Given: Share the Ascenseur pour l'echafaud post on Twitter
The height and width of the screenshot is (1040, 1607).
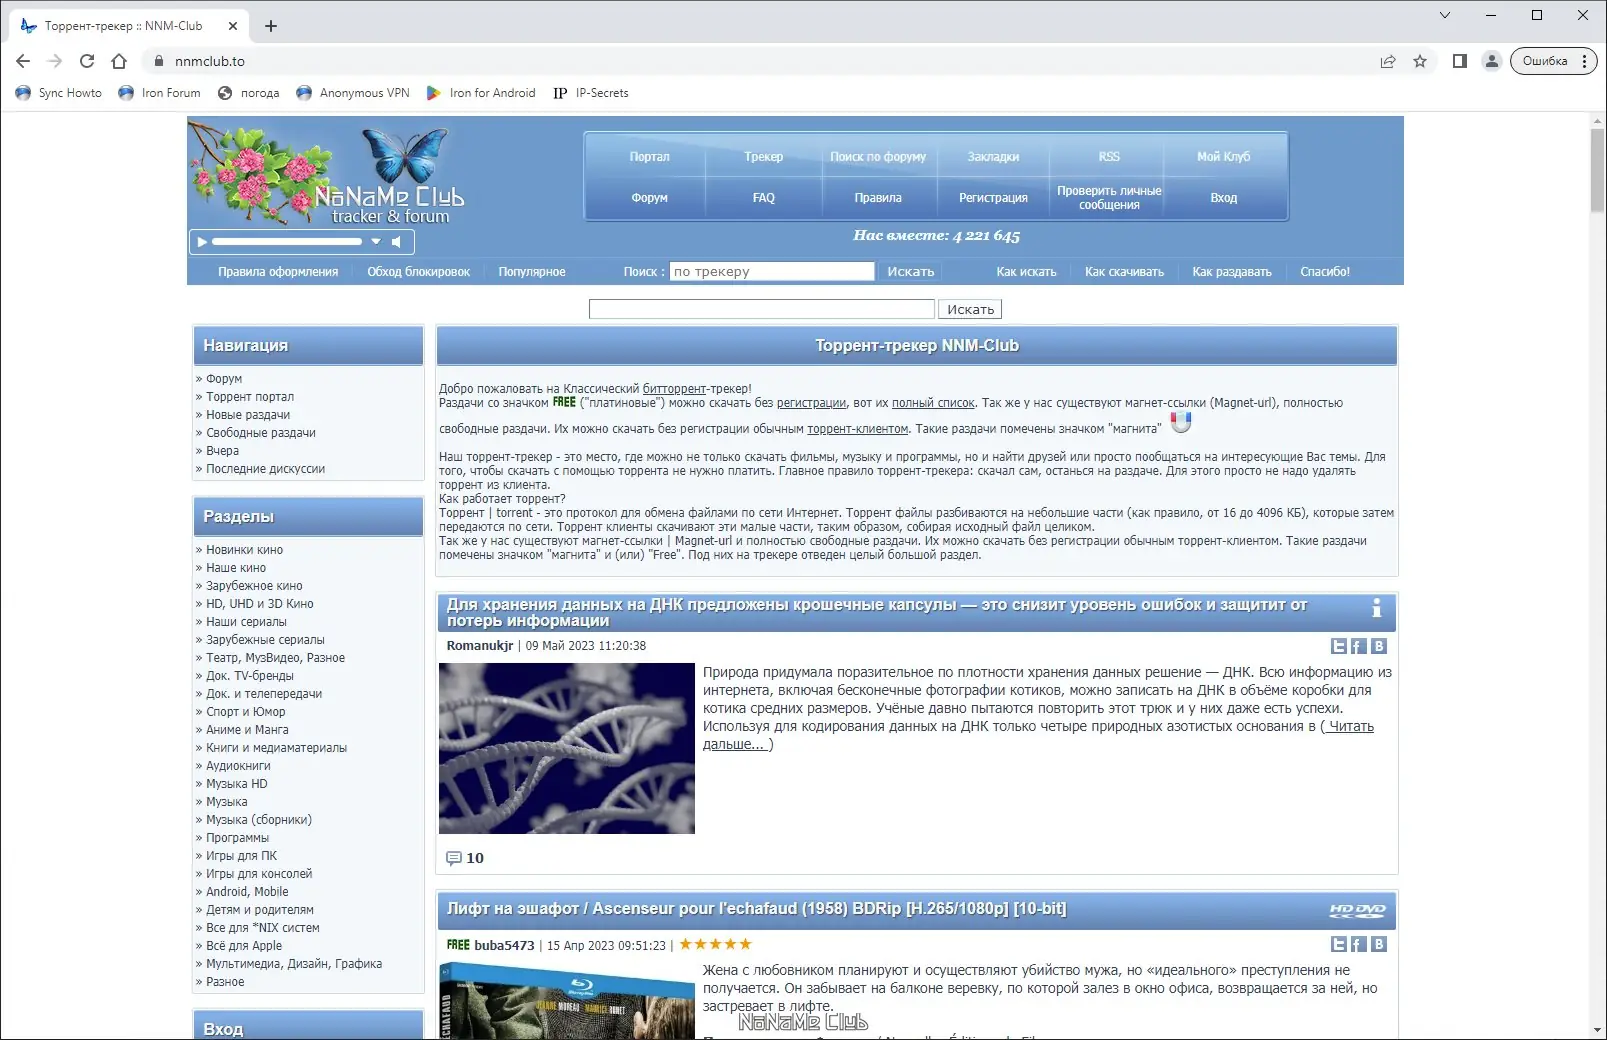Looking at the screenshot, I should (1339, 944).
